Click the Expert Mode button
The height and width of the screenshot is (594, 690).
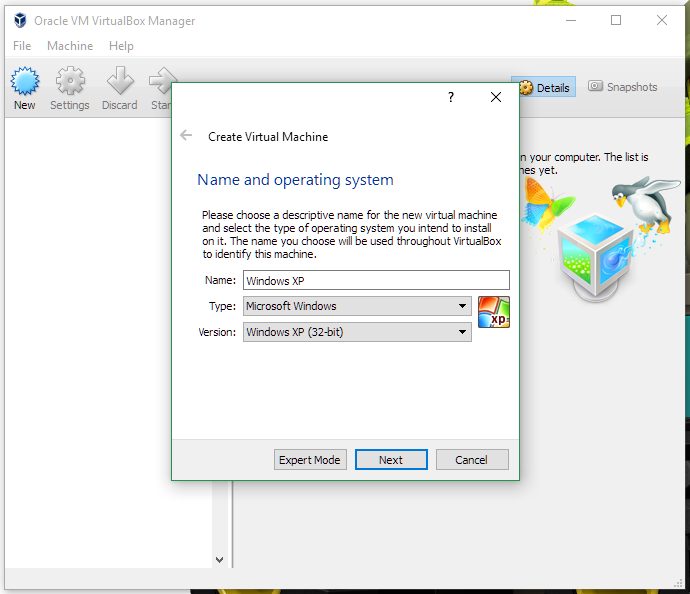tap(310, 460)
